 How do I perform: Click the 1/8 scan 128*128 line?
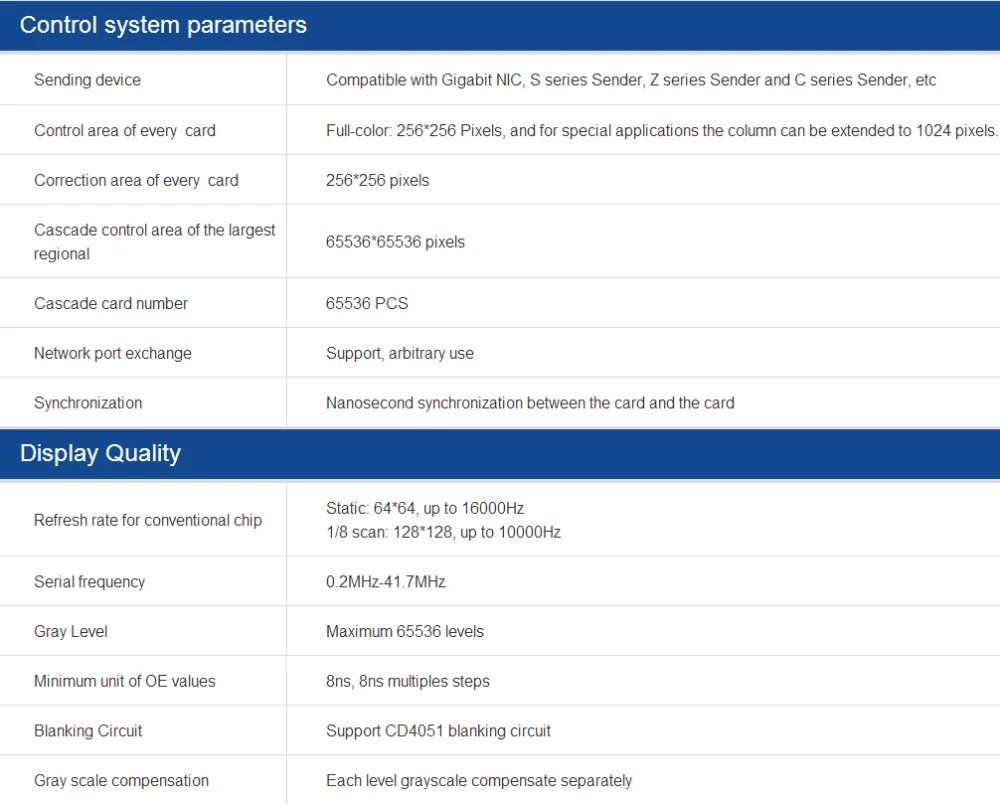[x=443, y=532]
